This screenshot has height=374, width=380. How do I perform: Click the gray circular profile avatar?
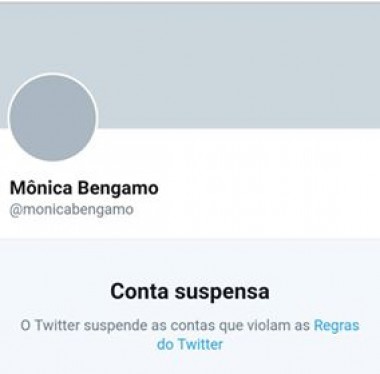click(53, 118)
